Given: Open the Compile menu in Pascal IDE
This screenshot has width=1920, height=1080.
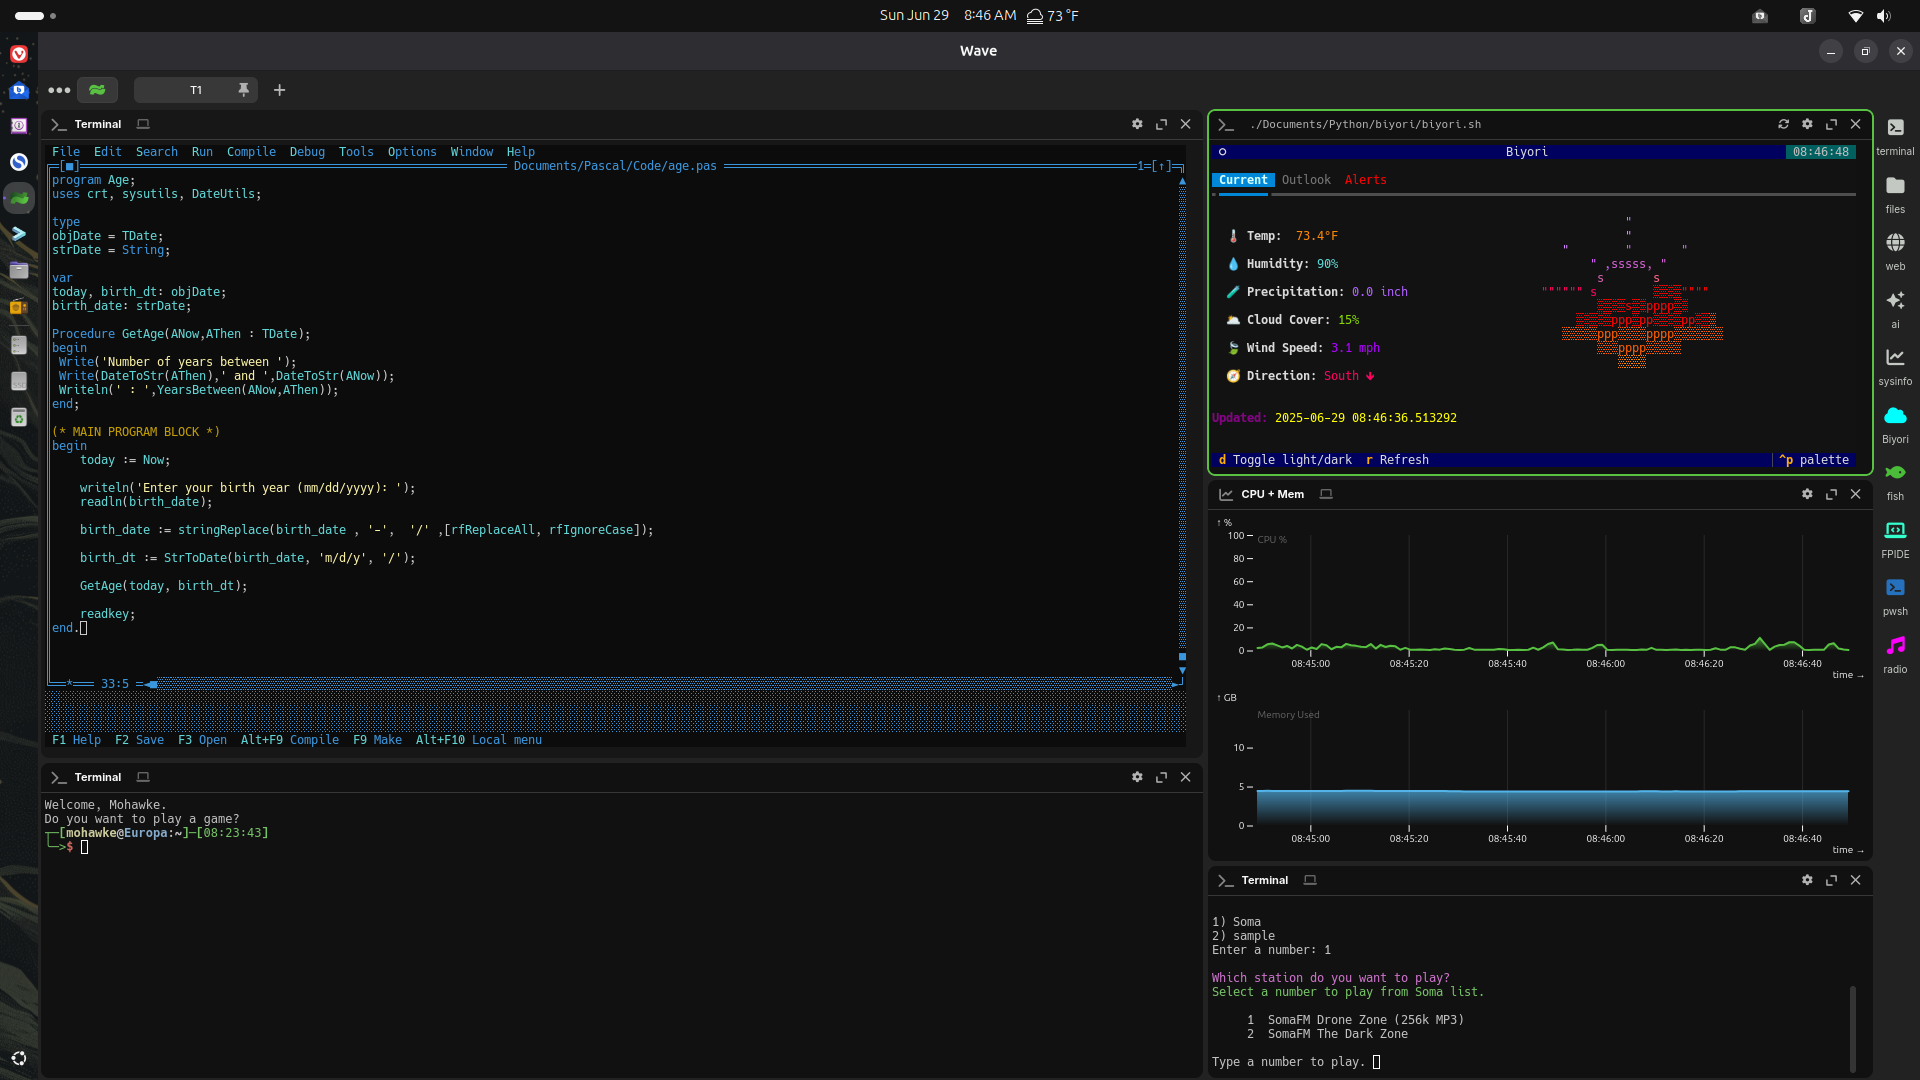Looking at the screenshot, I should 251,152.
